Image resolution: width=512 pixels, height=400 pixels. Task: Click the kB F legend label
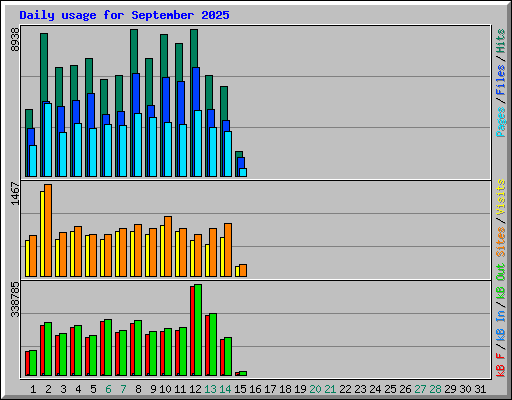[x=501, y=365]
